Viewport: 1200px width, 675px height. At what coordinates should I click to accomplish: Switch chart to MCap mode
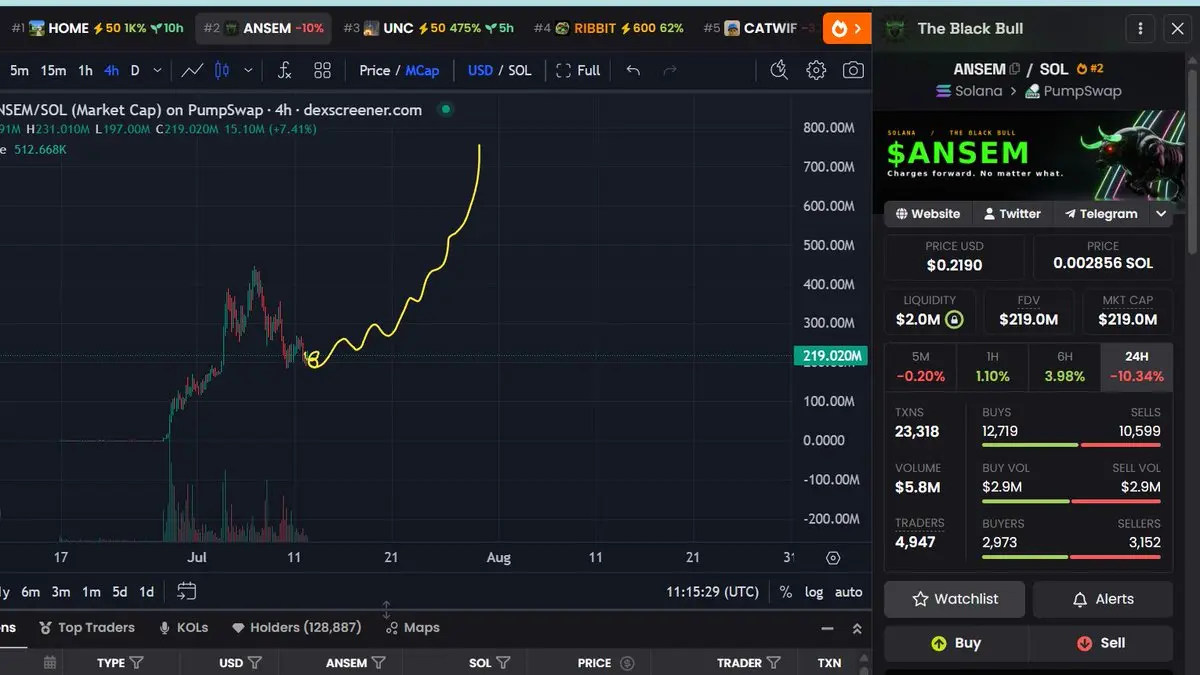click(x=422, y=70)
